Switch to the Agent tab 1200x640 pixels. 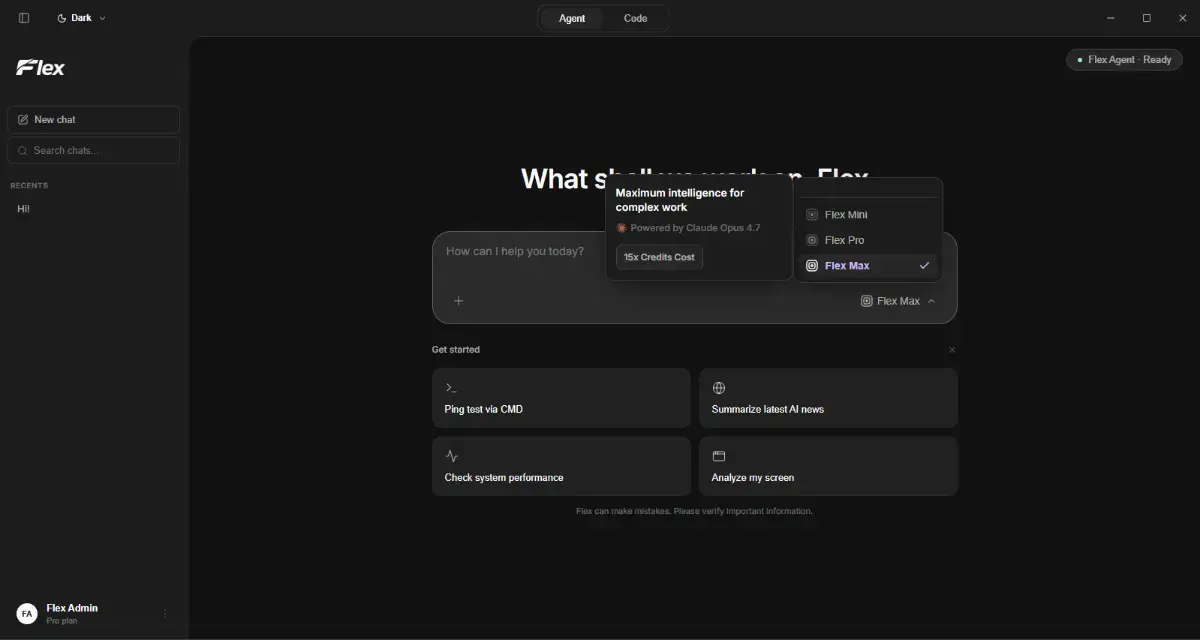pyautogui.click(x=572, y=18)
